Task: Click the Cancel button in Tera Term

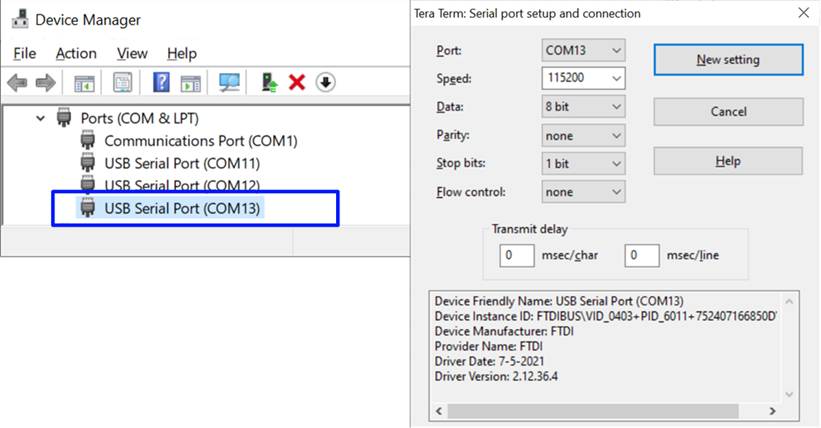Action: 728,112
